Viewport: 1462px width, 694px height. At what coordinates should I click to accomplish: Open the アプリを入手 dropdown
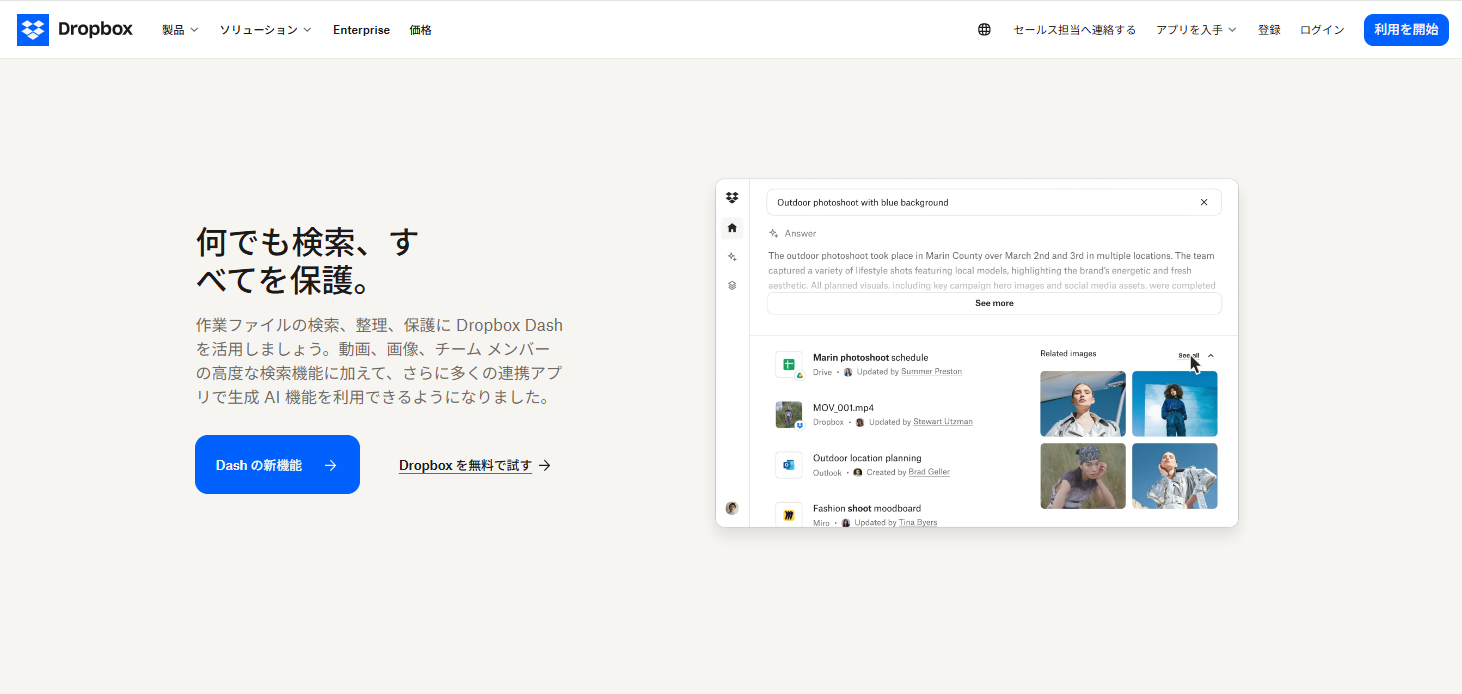click(1196, 30)
